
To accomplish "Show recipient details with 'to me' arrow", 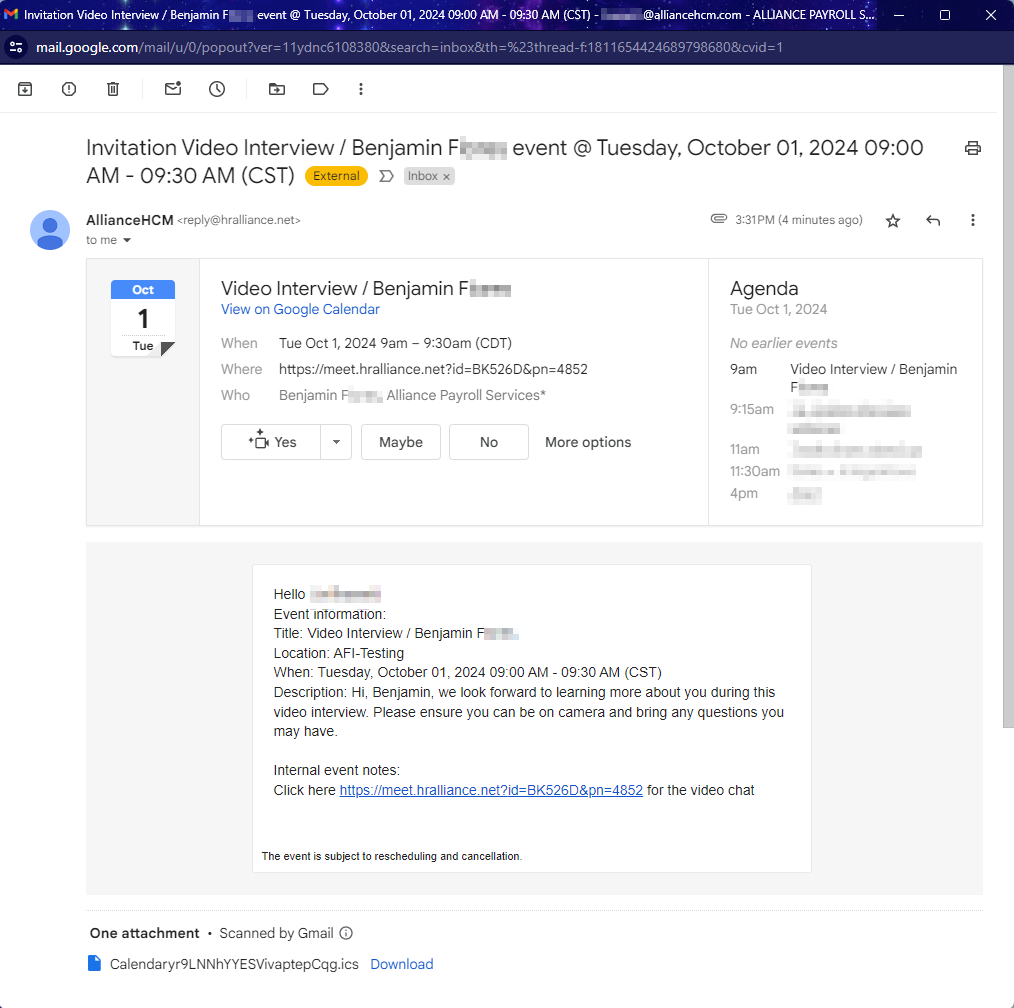I will [127, 241].
